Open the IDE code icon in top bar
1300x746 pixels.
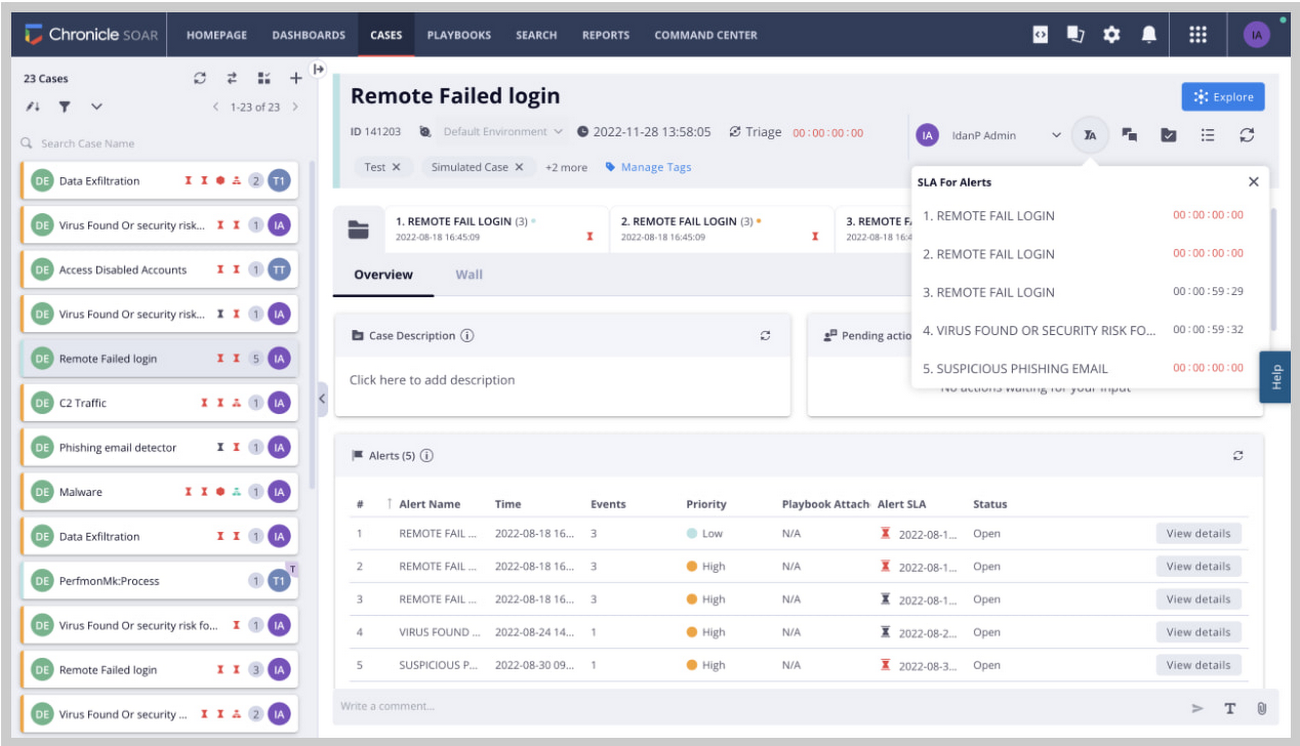[1040, 35]
